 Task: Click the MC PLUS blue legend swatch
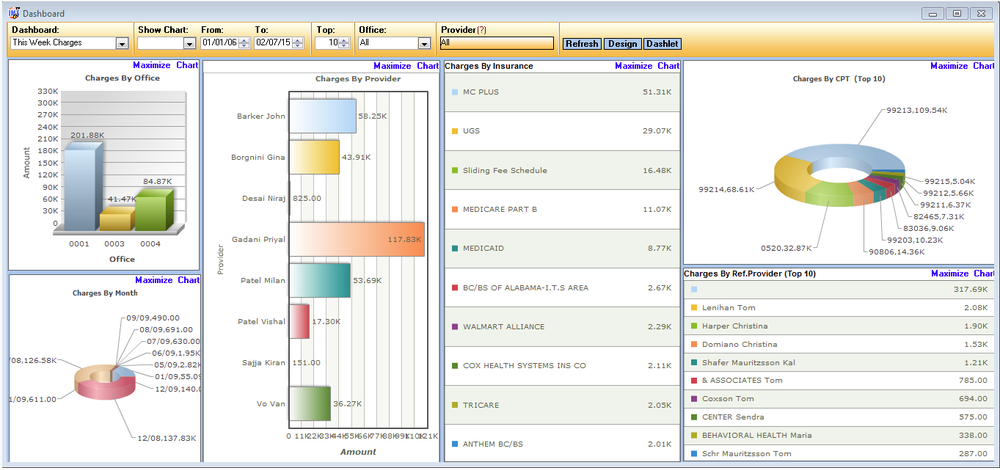[x=454, y=92]
